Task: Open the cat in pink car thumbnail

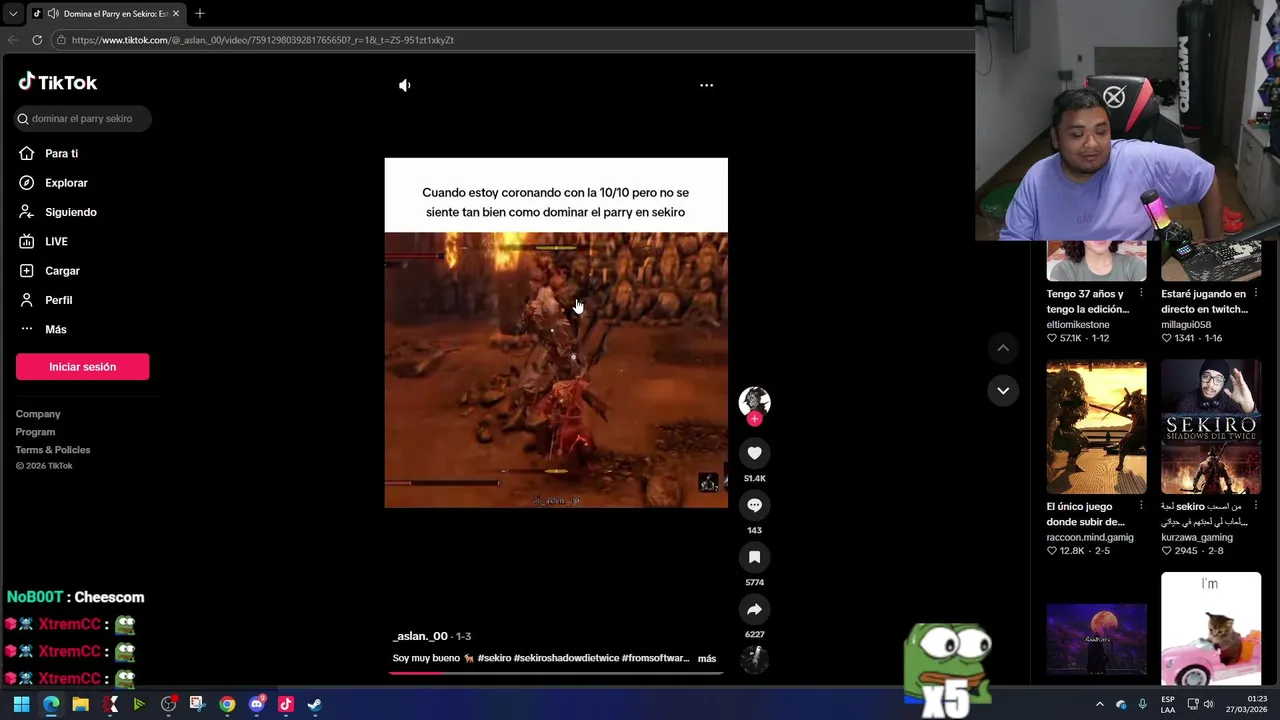Action: point(1211,629)
